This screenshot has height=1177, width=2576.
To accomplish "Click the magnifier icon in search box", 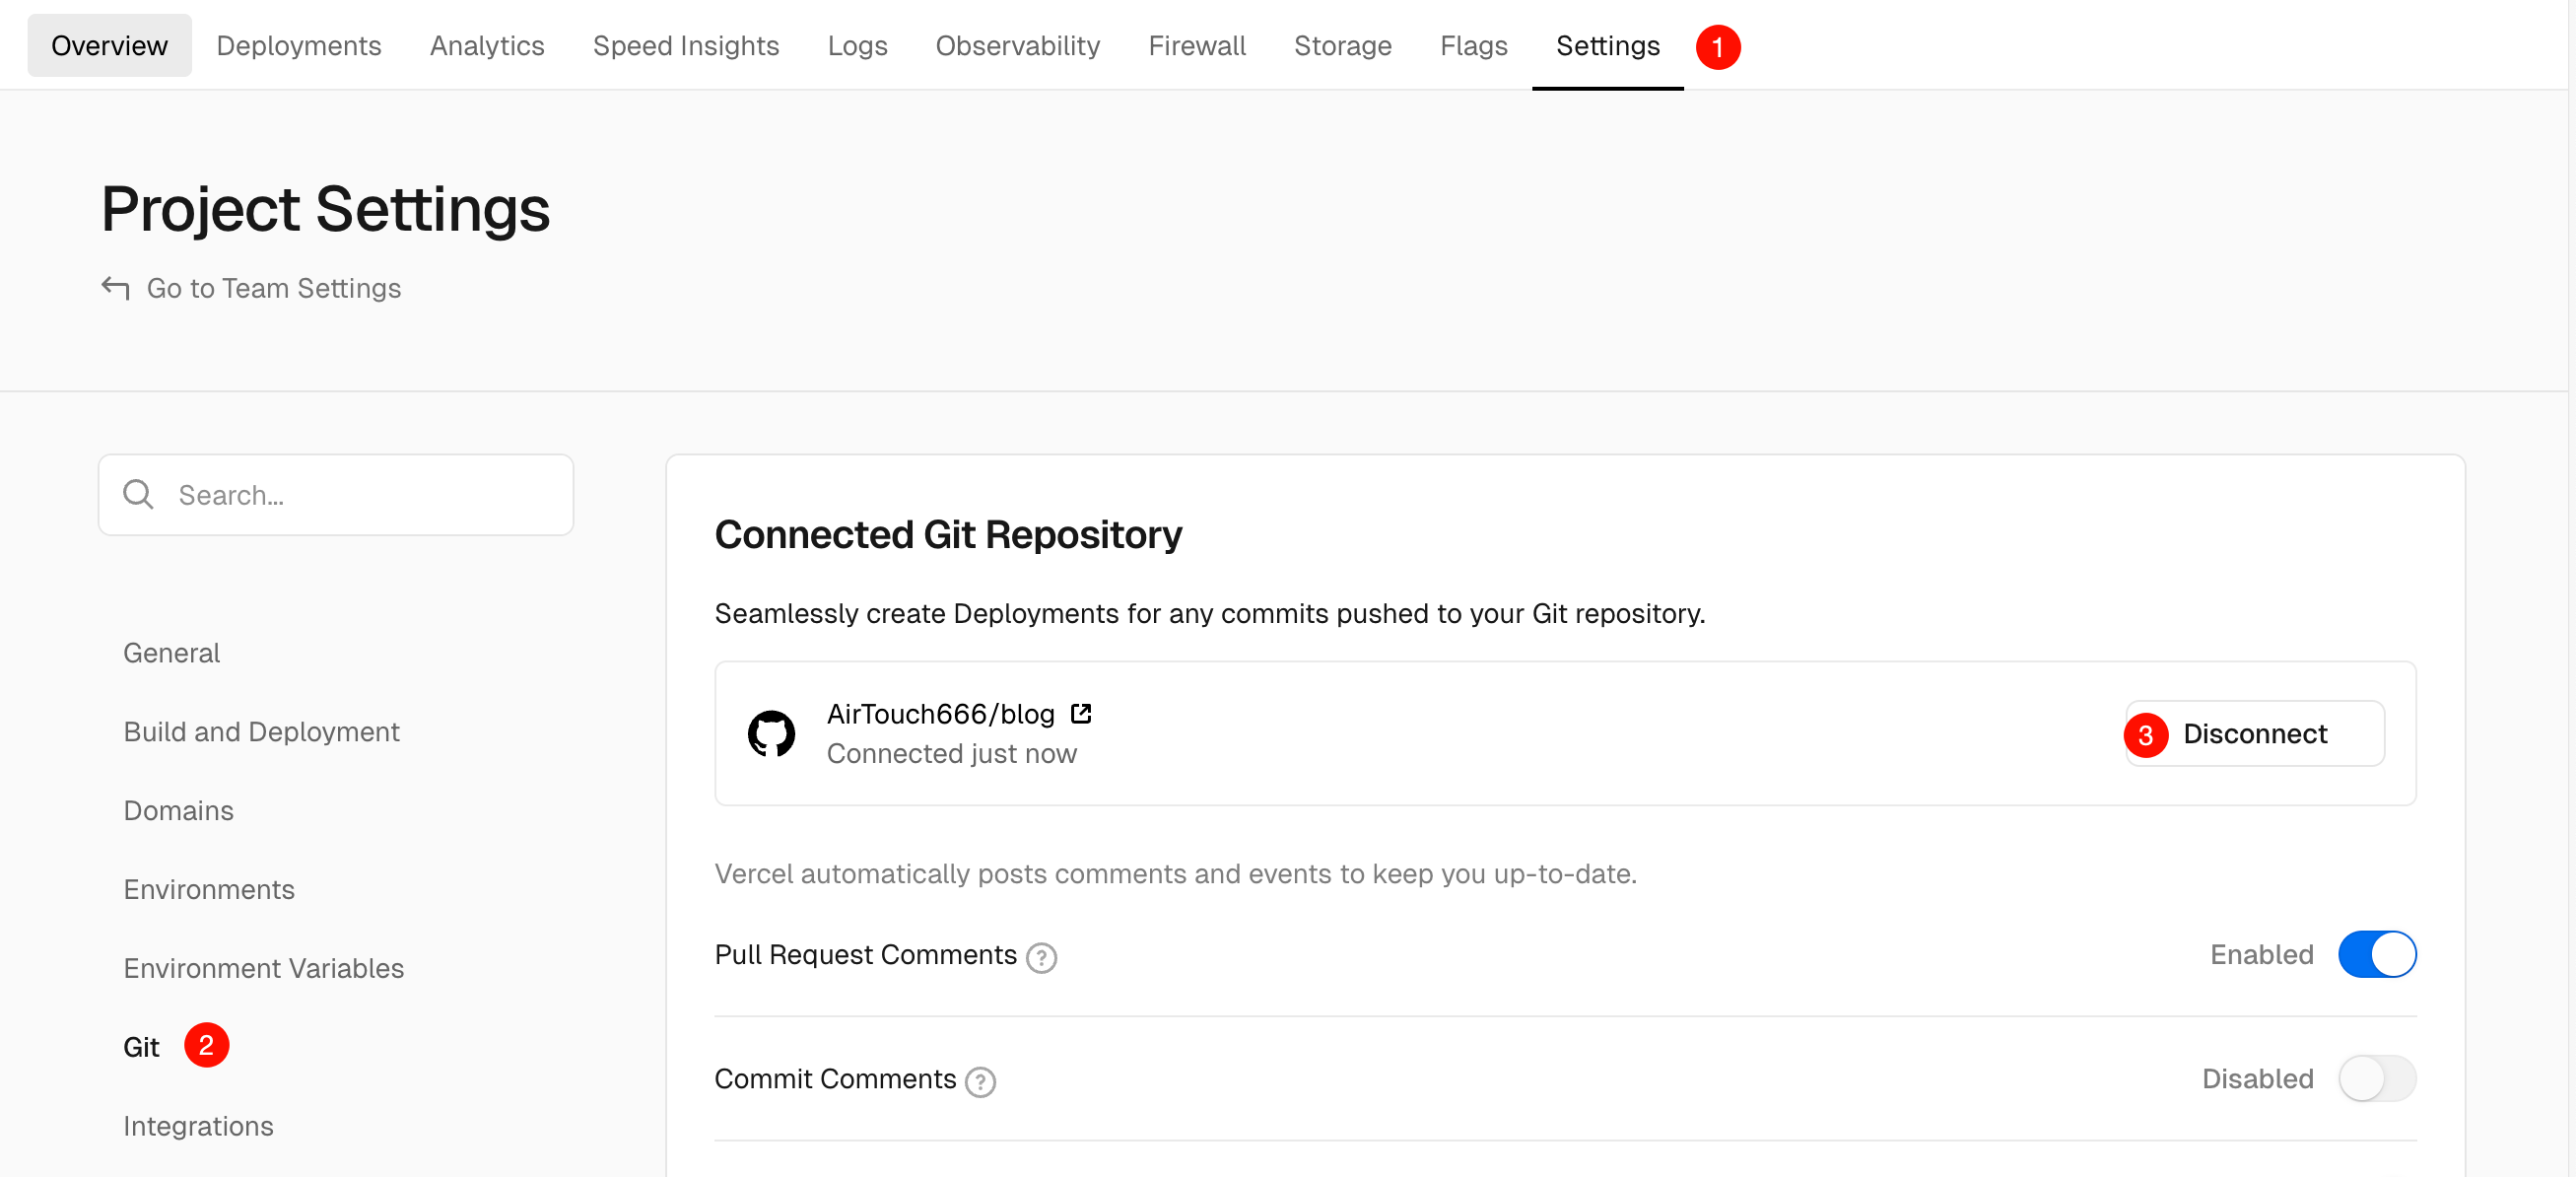I will (x=138, y=494).
